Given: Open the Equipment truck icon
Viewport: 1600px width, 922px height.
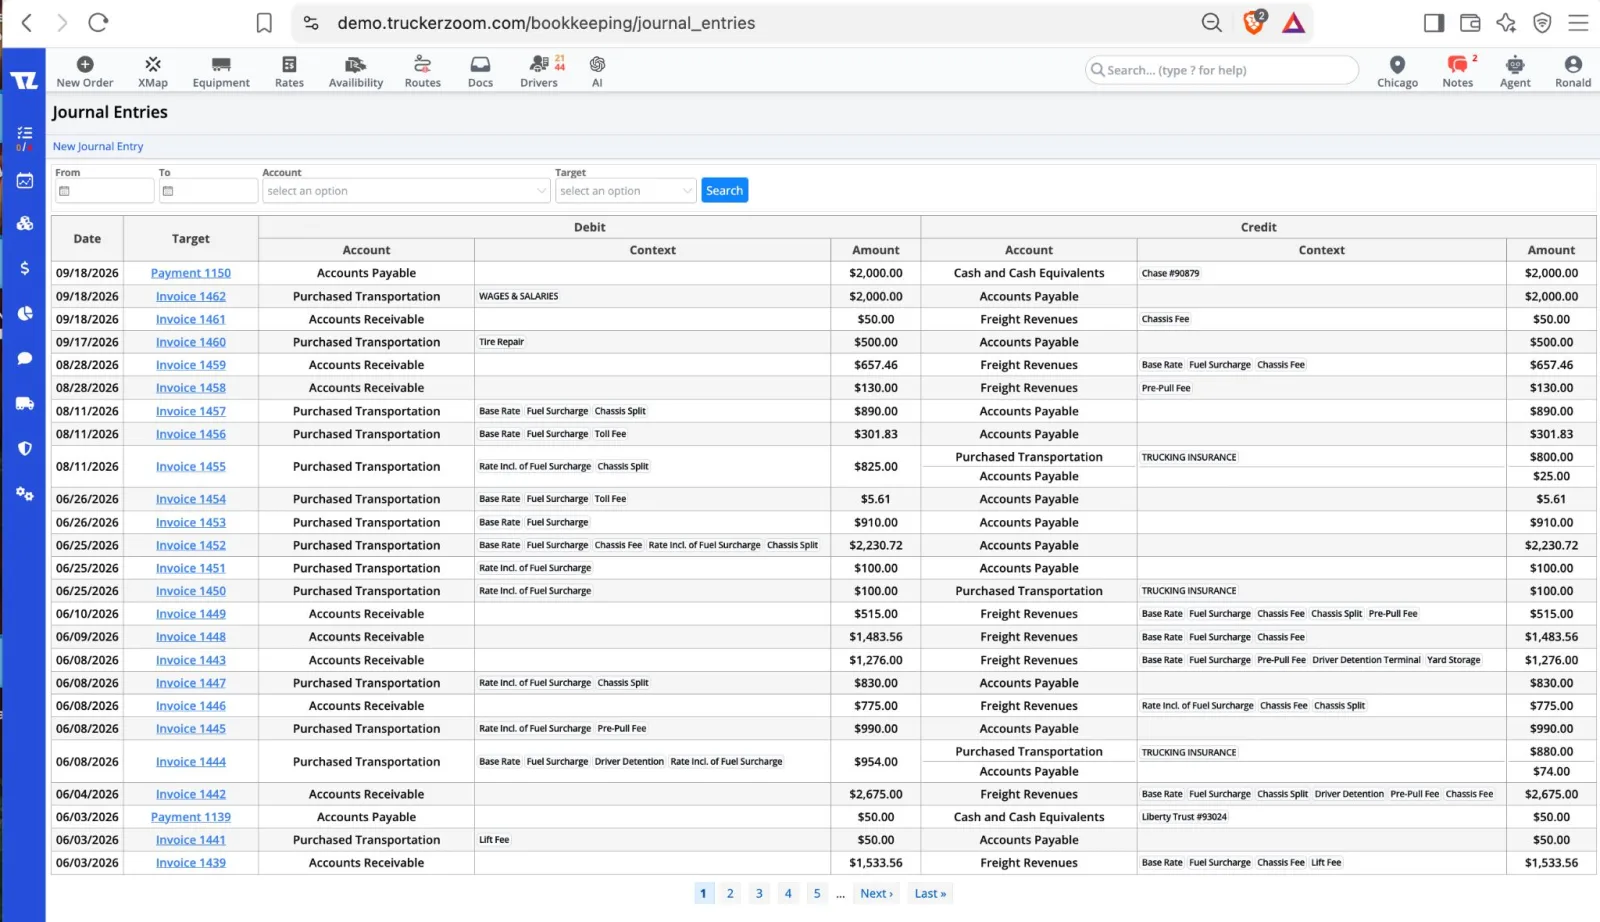Looking at the screenshot, I should [221, 71].
